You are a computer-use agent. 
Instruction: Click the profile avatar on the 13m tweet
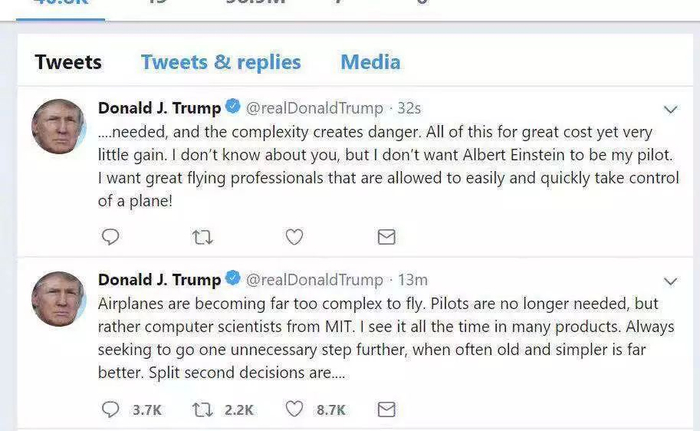(x=59, y=297)
